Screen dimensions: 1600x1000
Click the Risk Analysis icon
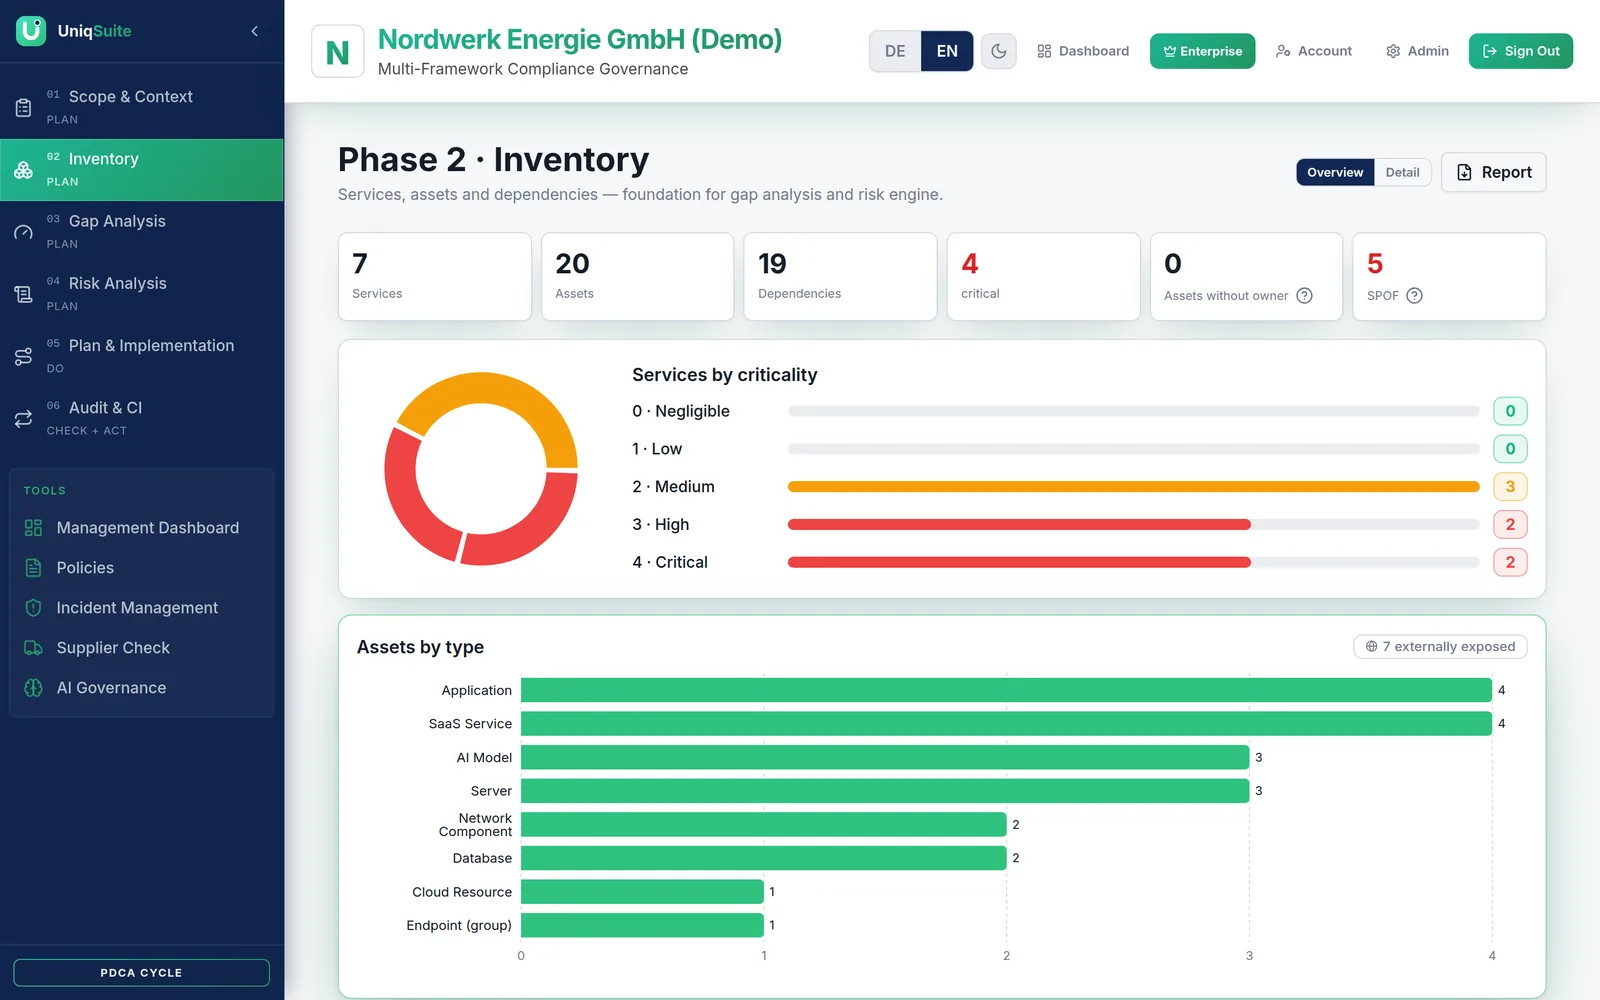23,294
